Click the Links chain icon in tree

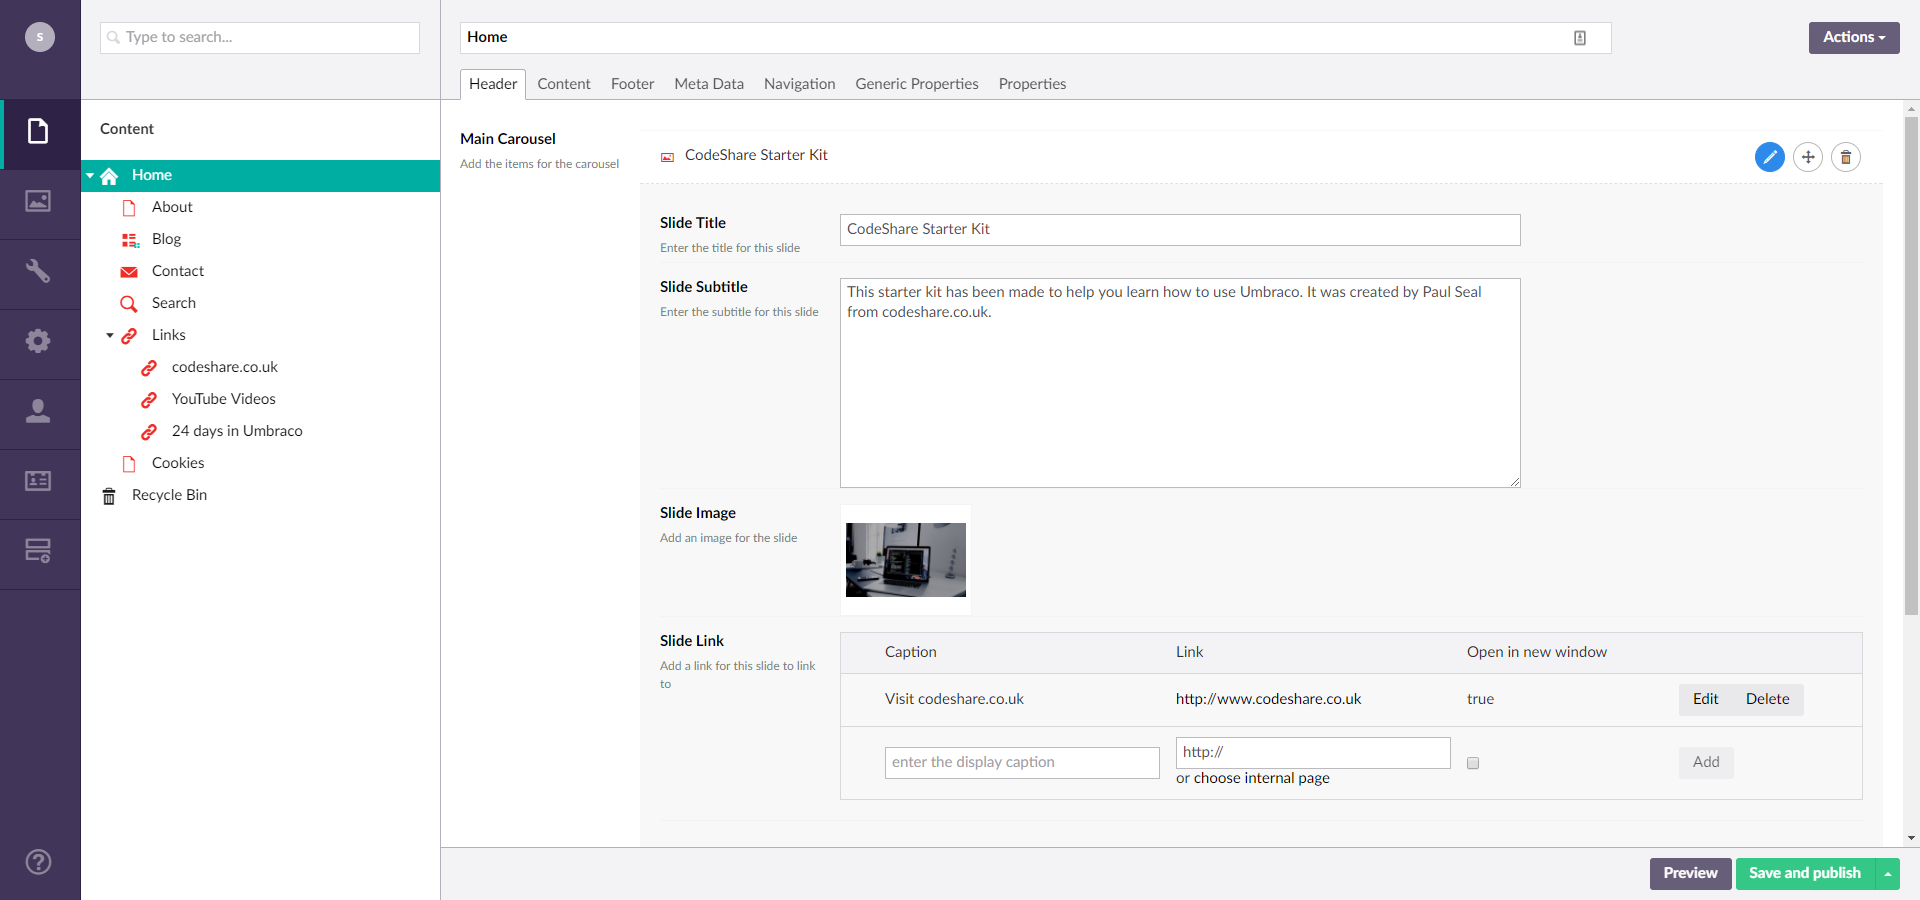click(129, 336)
